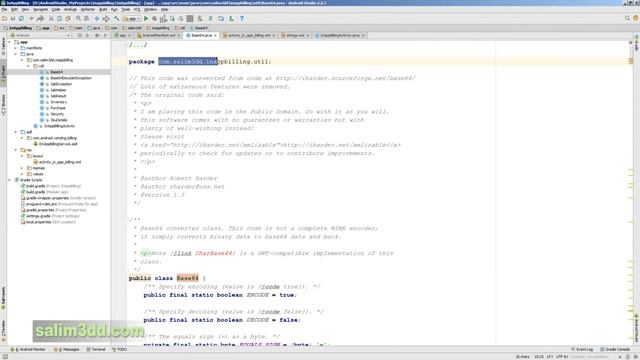Image resolution: width=640 pixels, height=360 pixels.
Task: Click the Help question mark icon
Action: (242, 18)
